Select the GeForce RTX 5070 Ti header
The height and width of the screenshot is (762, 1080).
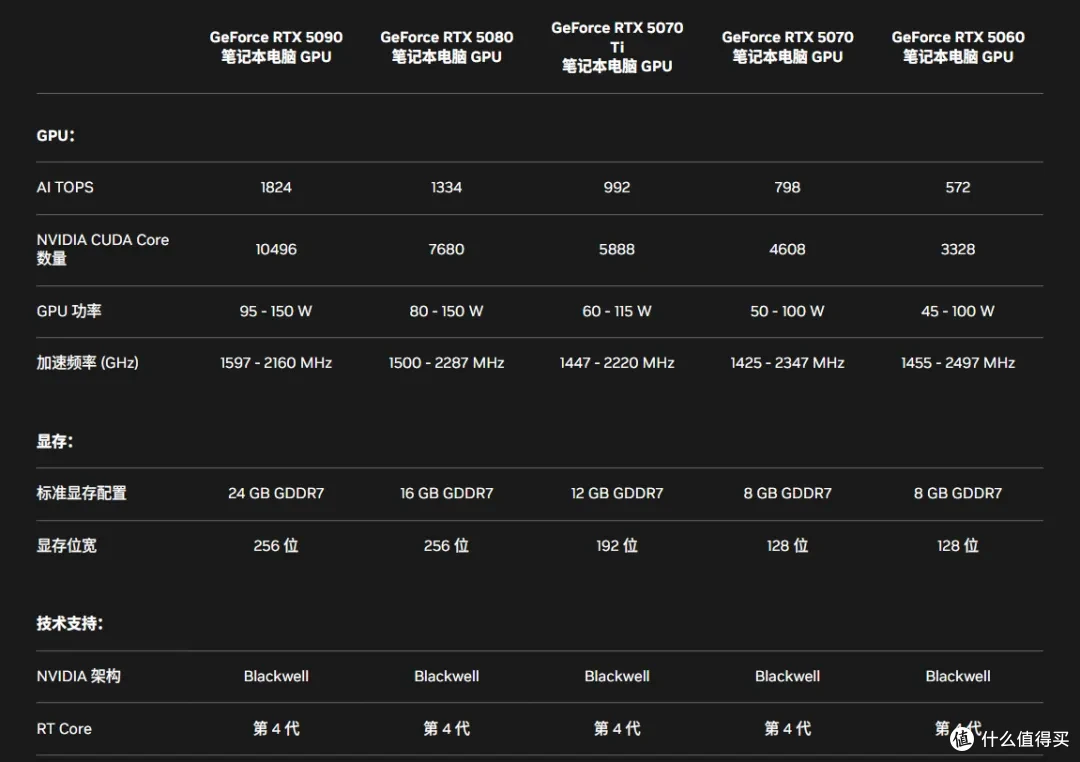click(617, 47)
